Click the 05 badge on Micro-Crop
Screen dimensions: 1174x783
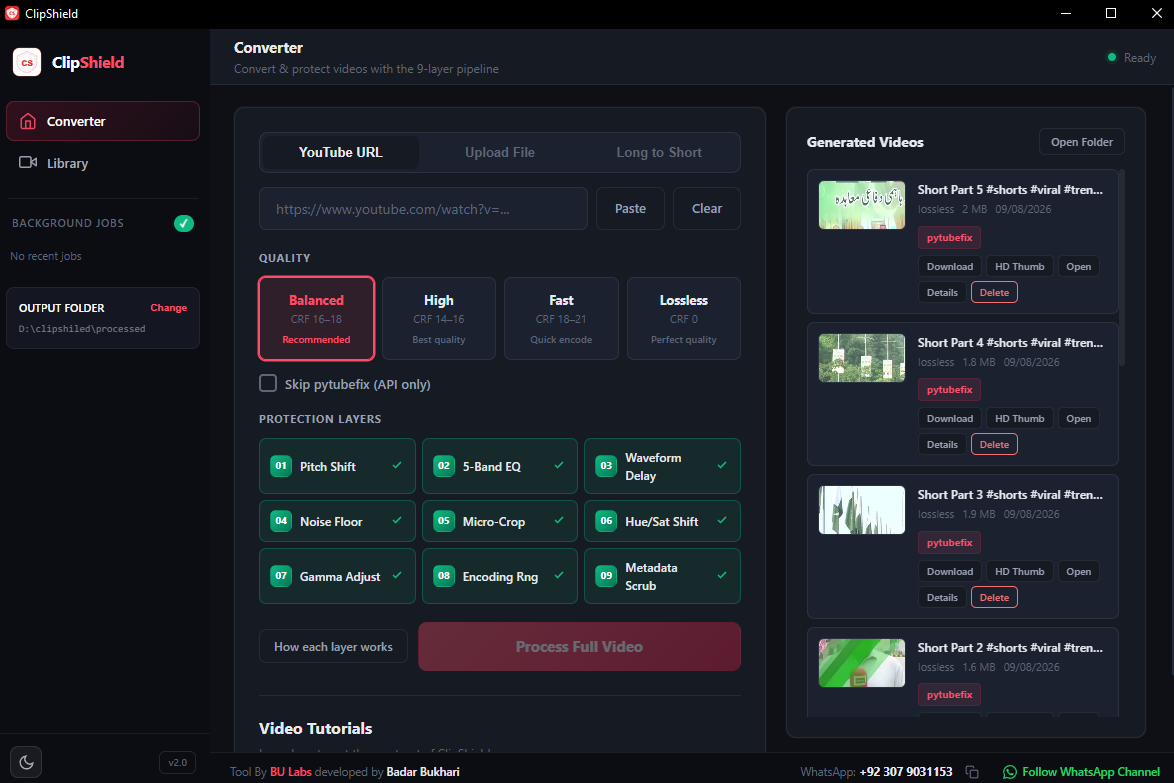tap(444, 521)
